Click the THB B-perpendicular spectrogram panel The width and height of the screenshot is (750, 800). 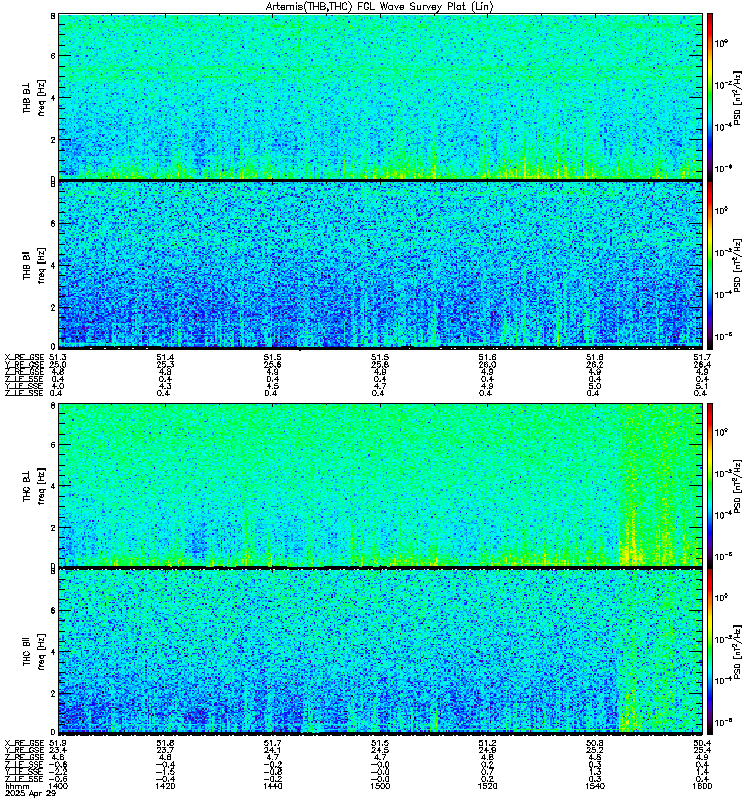click(x=380, y=96)
